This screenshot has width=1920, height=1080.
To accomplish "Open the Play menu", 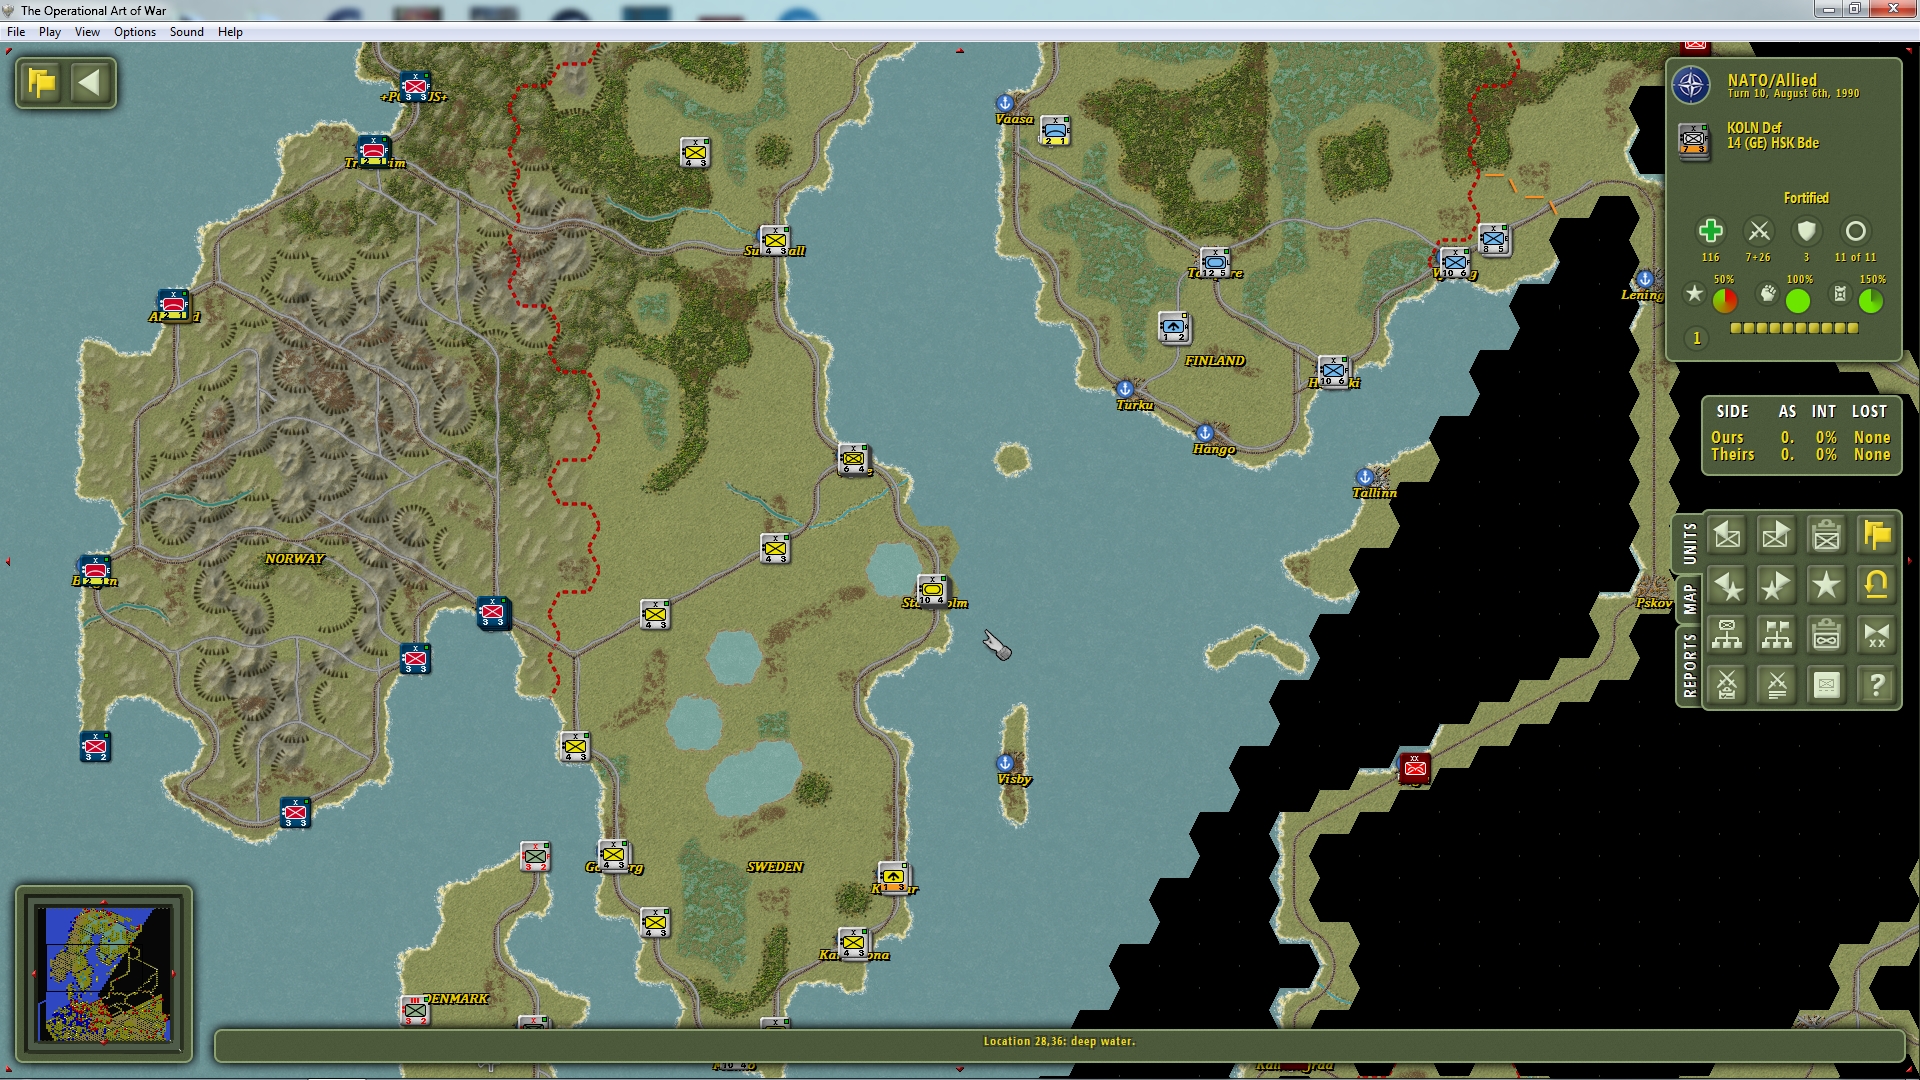I will [x=50, y=32].
